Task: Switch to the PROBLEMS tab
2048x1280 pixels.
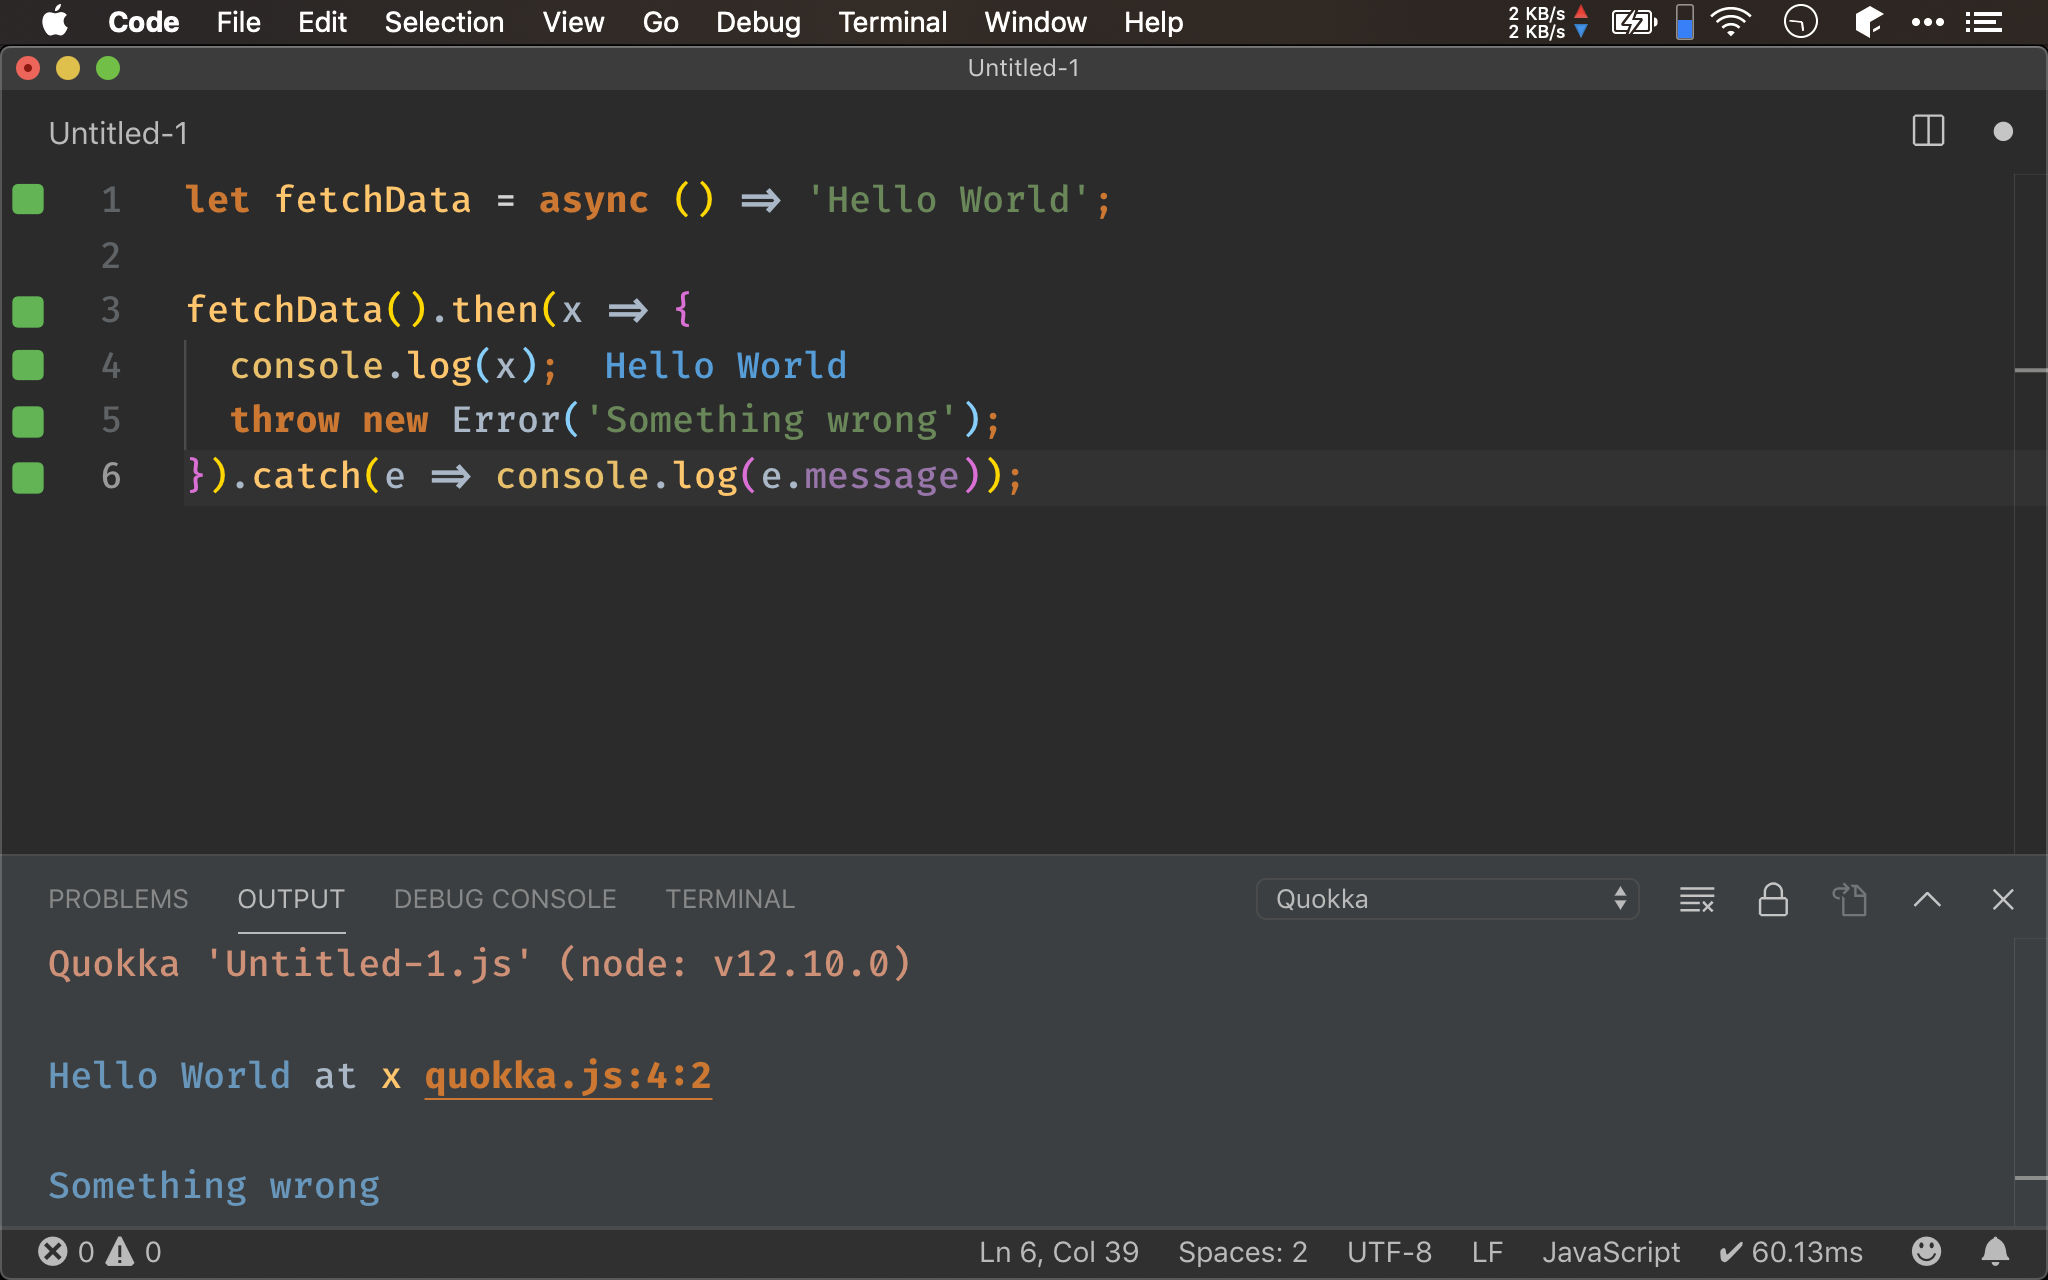Action: click(118, 899)
